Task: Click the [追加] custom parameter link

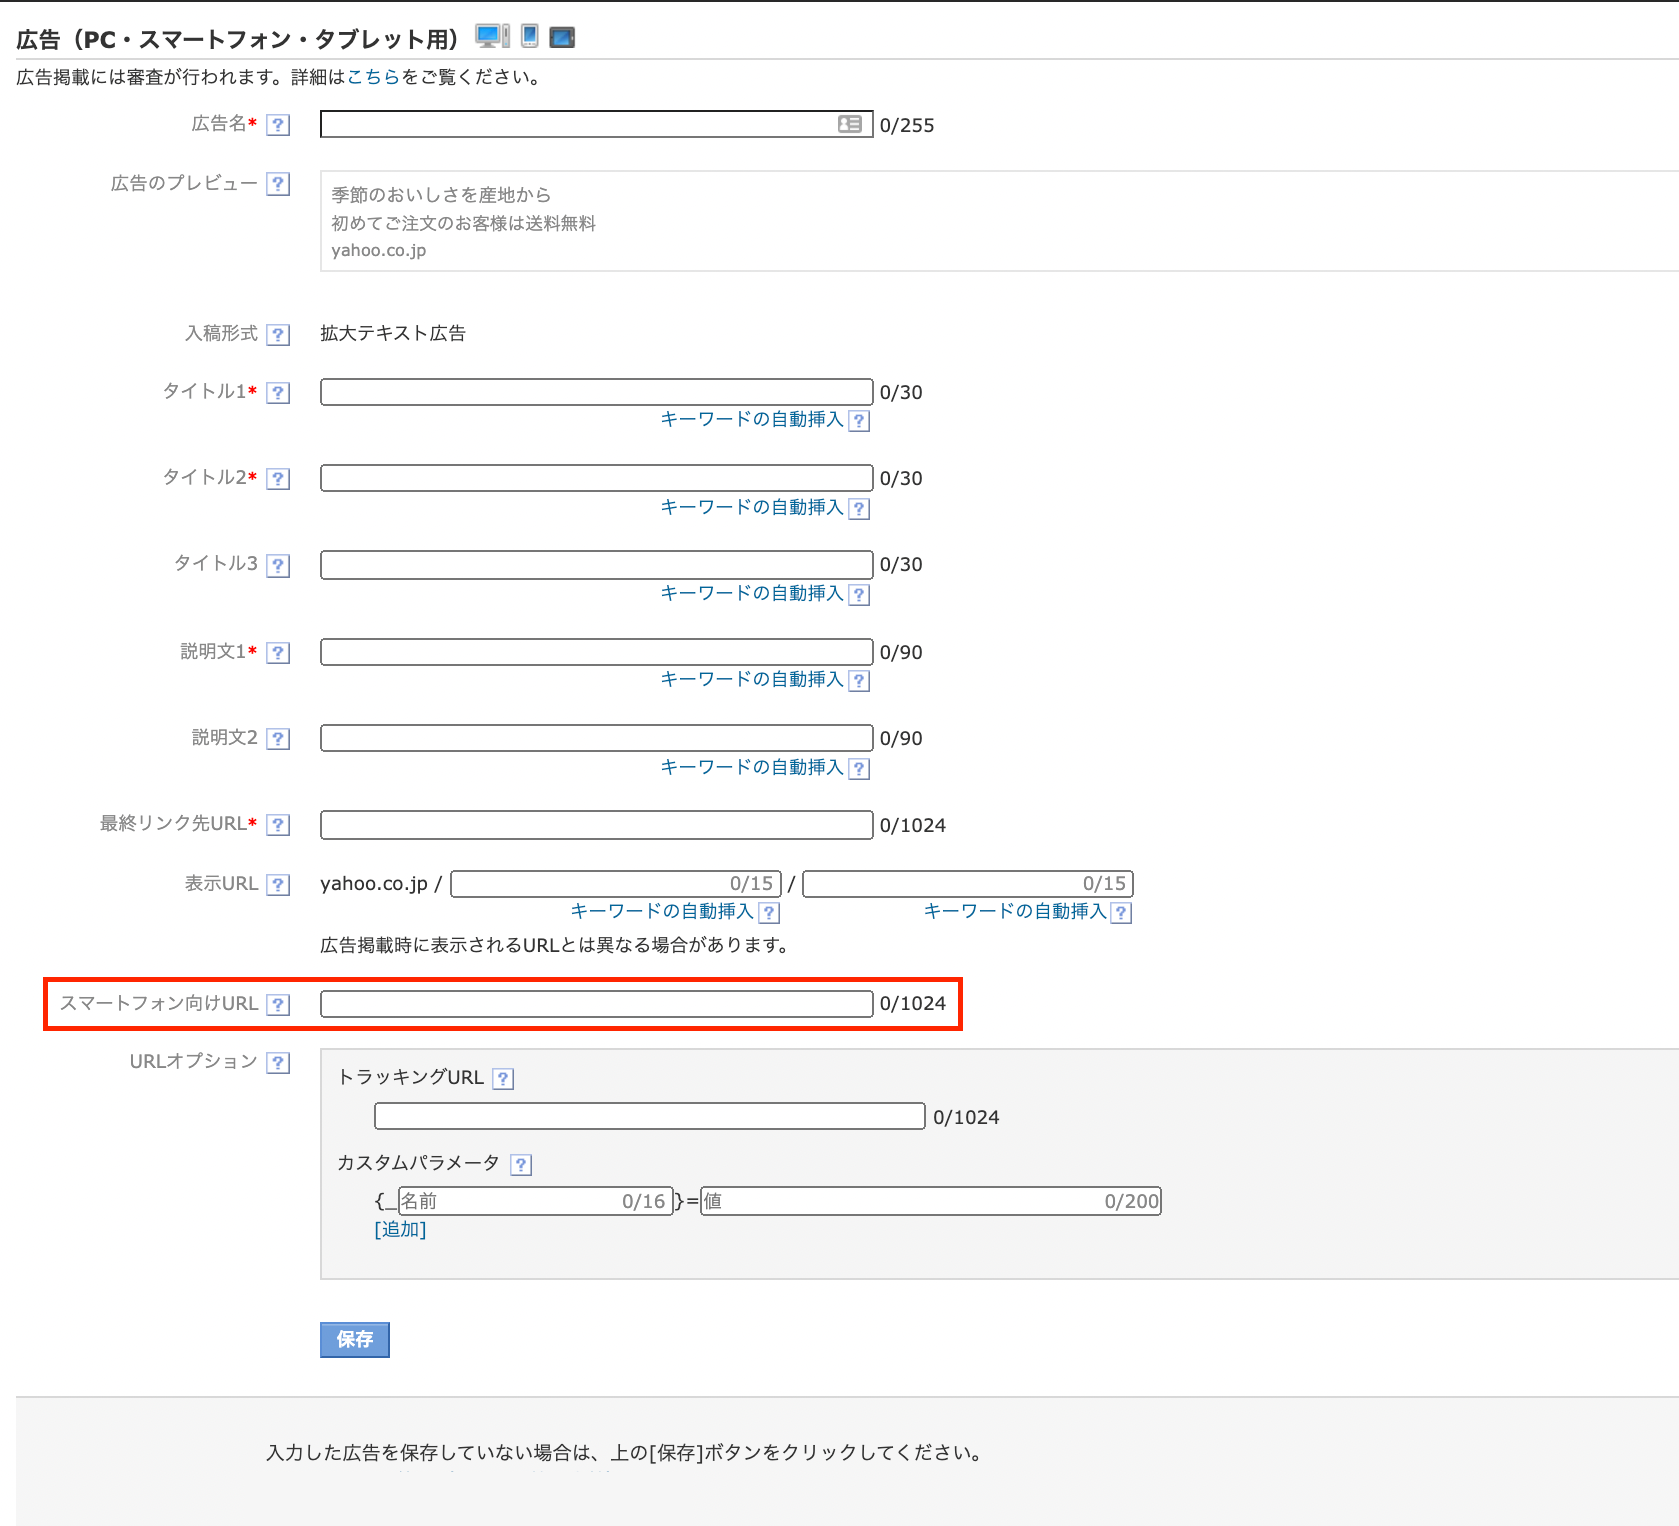Action: (x=400, y=1229)
